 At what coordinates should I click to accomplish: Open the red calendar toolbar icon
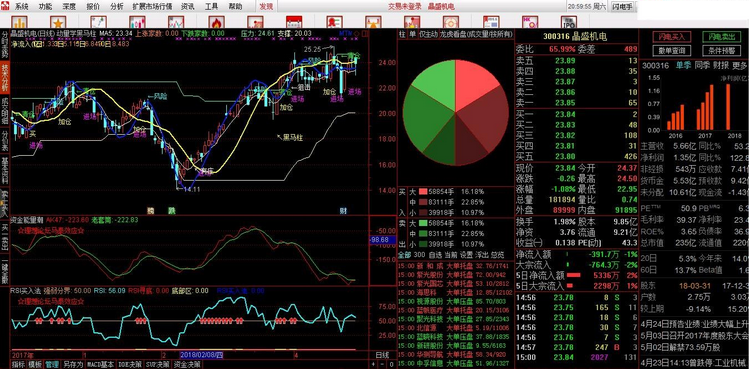tap(294, 22)
